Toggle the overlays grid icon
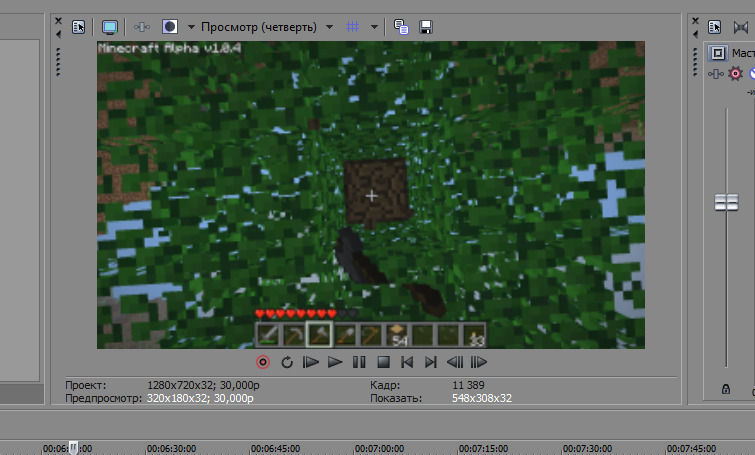The height and width of the screenshot is (455, 755). click(x=352, y=27)
